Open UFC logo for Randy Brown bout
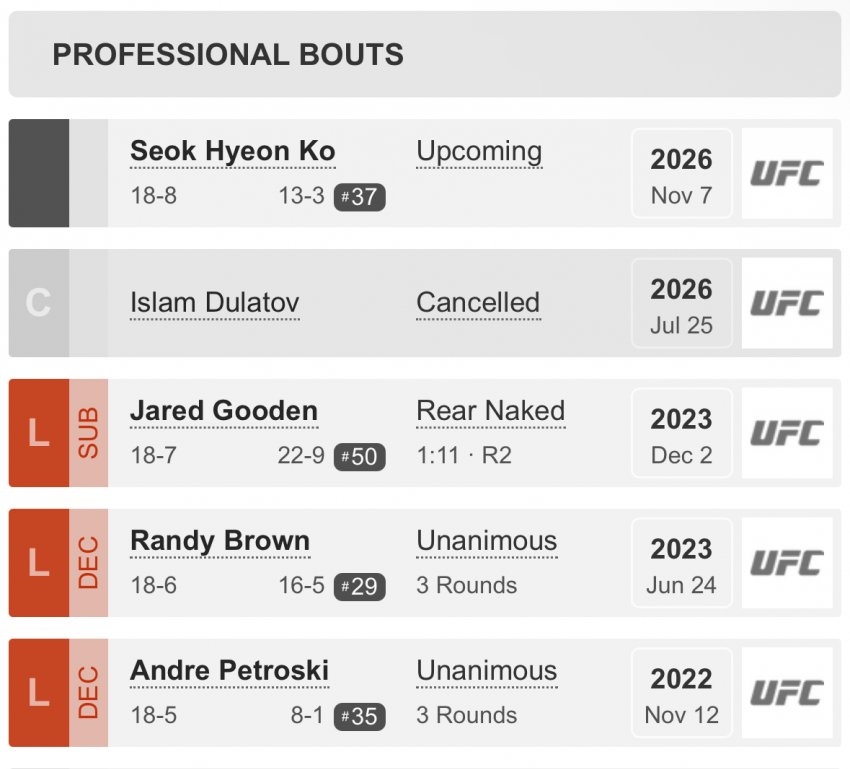850x769 pixels. click(787, 563)
